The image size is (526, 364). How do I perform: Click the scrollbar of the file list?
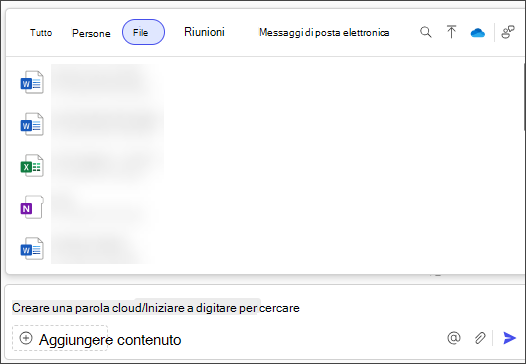pyautogui.click(x=524, y=96)
